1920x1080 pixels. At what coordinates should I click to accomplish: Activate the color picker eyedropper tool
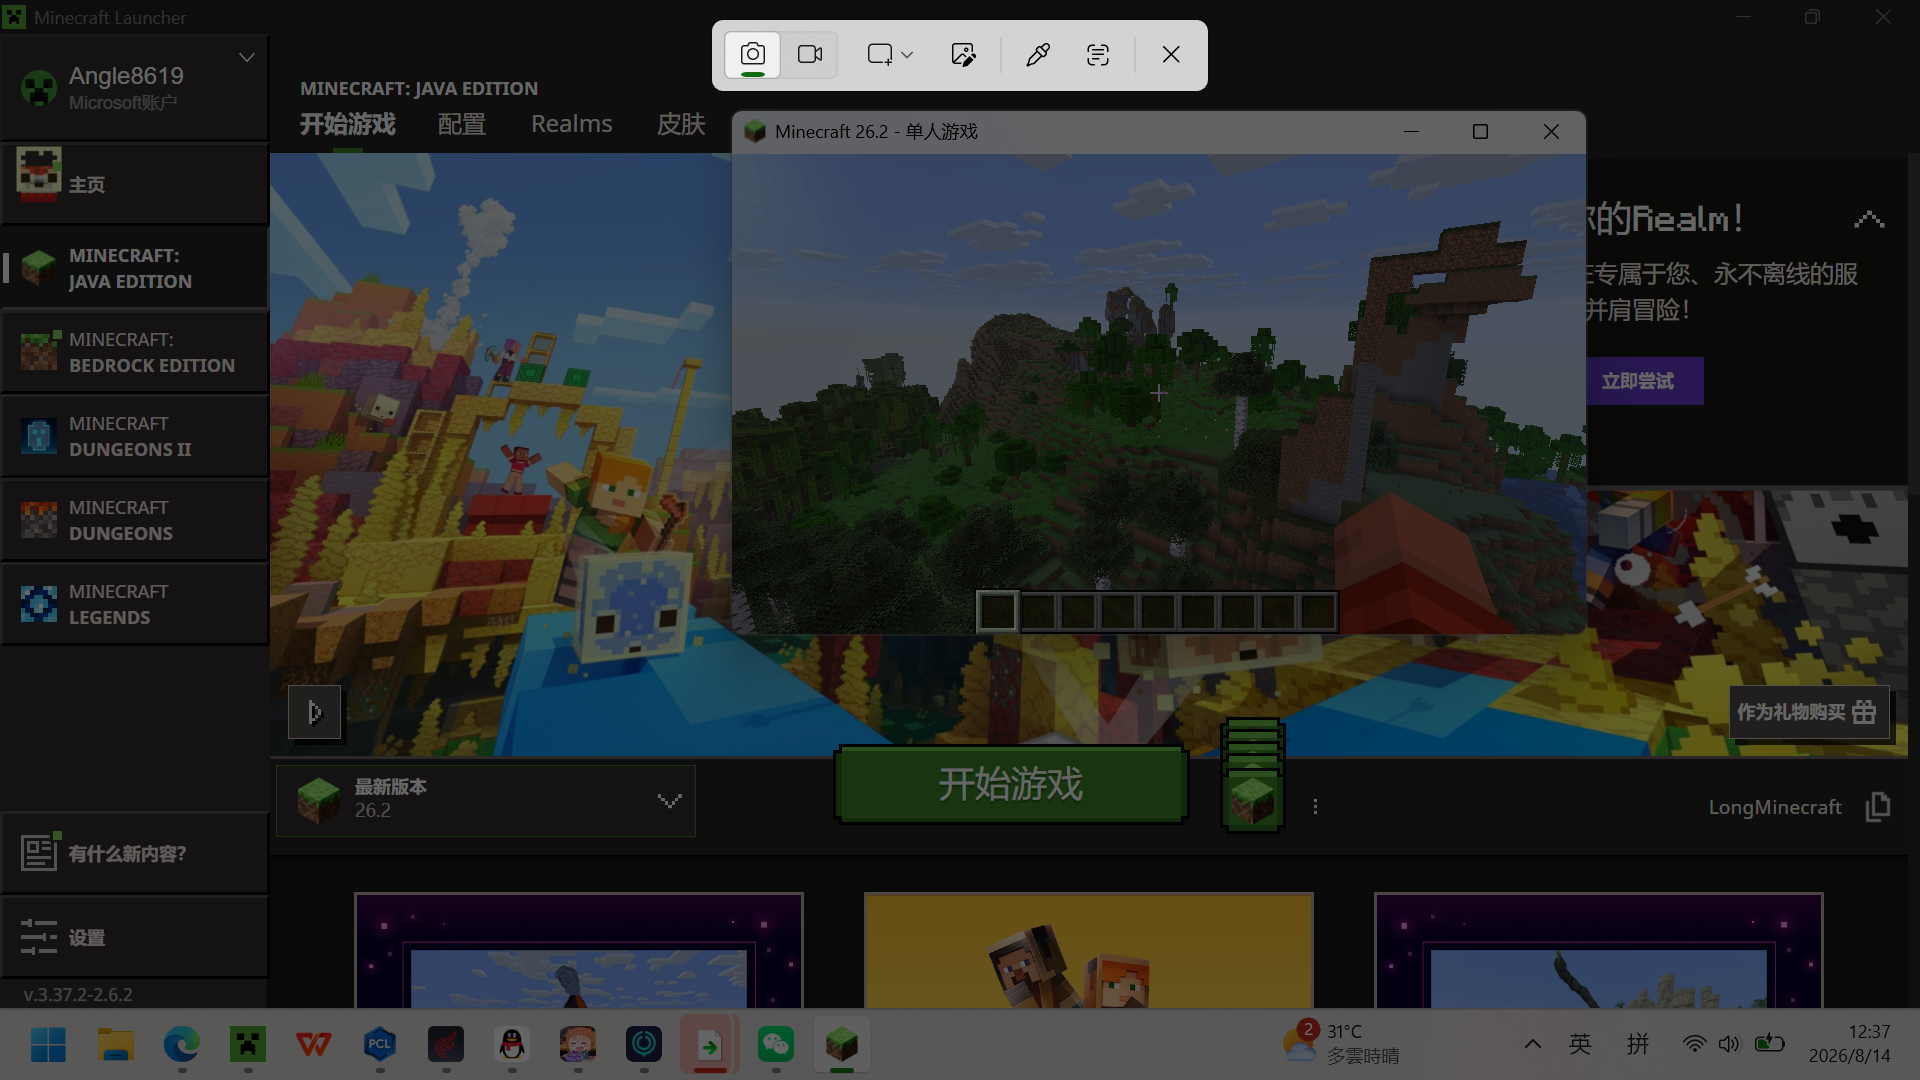[x=1038, y=55]
